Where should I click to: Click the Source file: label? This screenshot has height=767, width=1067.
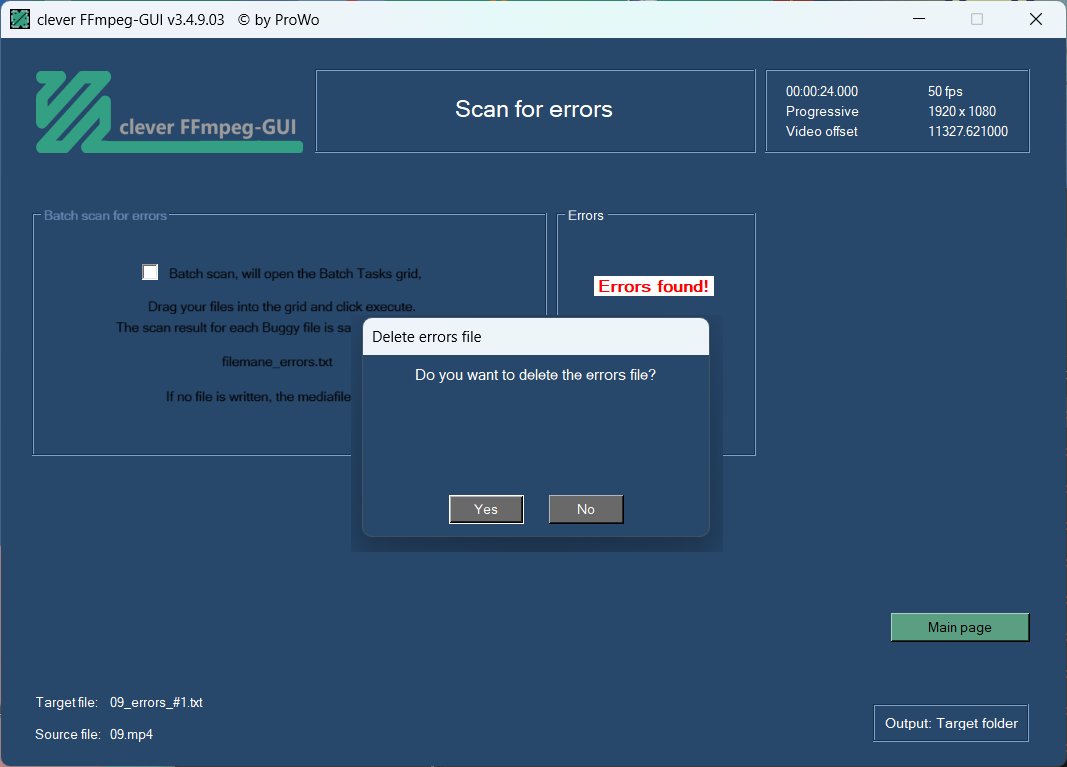tap(68, 734)
